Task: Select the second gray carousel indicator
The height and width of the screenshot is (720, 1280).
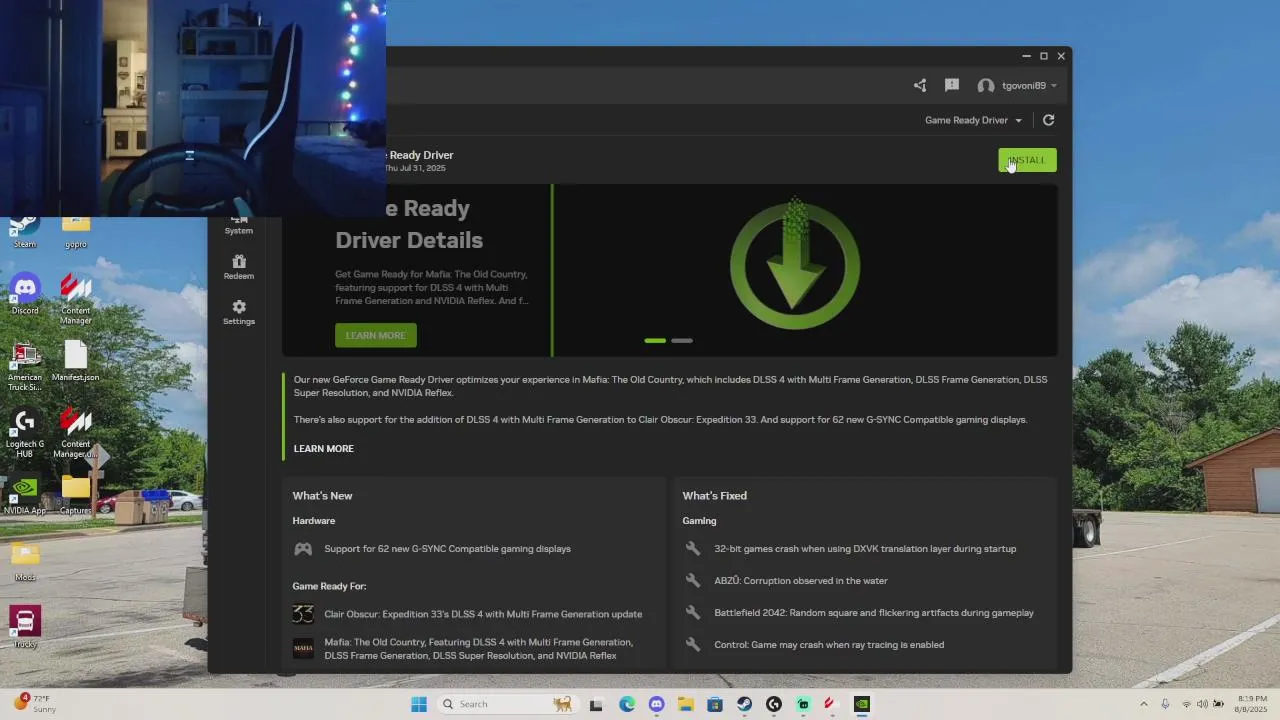Action: coord(682,341)
